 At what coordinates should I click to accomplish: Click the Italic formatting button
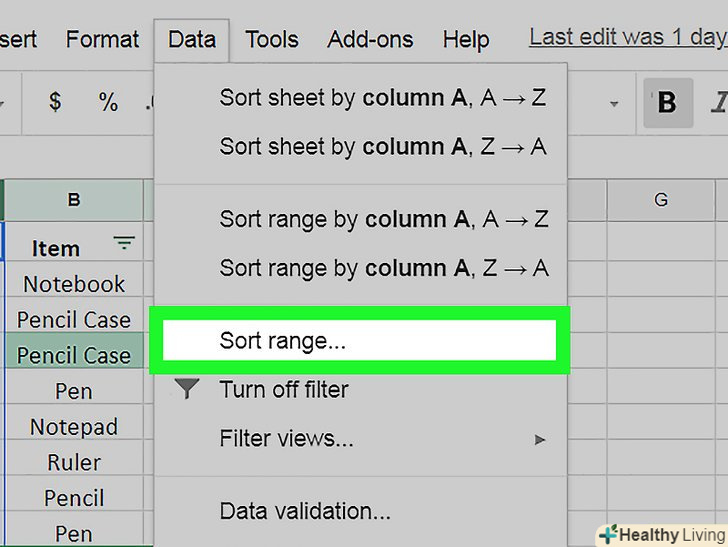717,102
